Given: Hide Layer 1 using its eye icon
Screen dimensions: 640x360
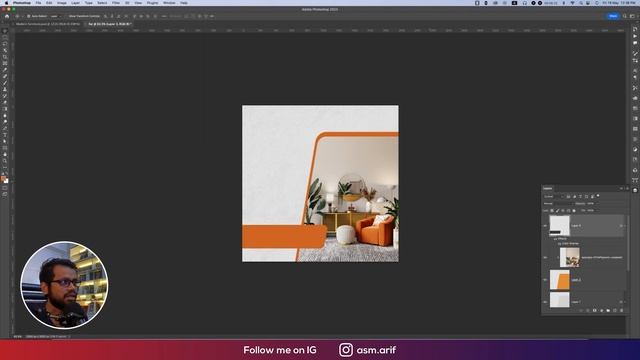Looking at the screenshot, I should pos(545,302).
